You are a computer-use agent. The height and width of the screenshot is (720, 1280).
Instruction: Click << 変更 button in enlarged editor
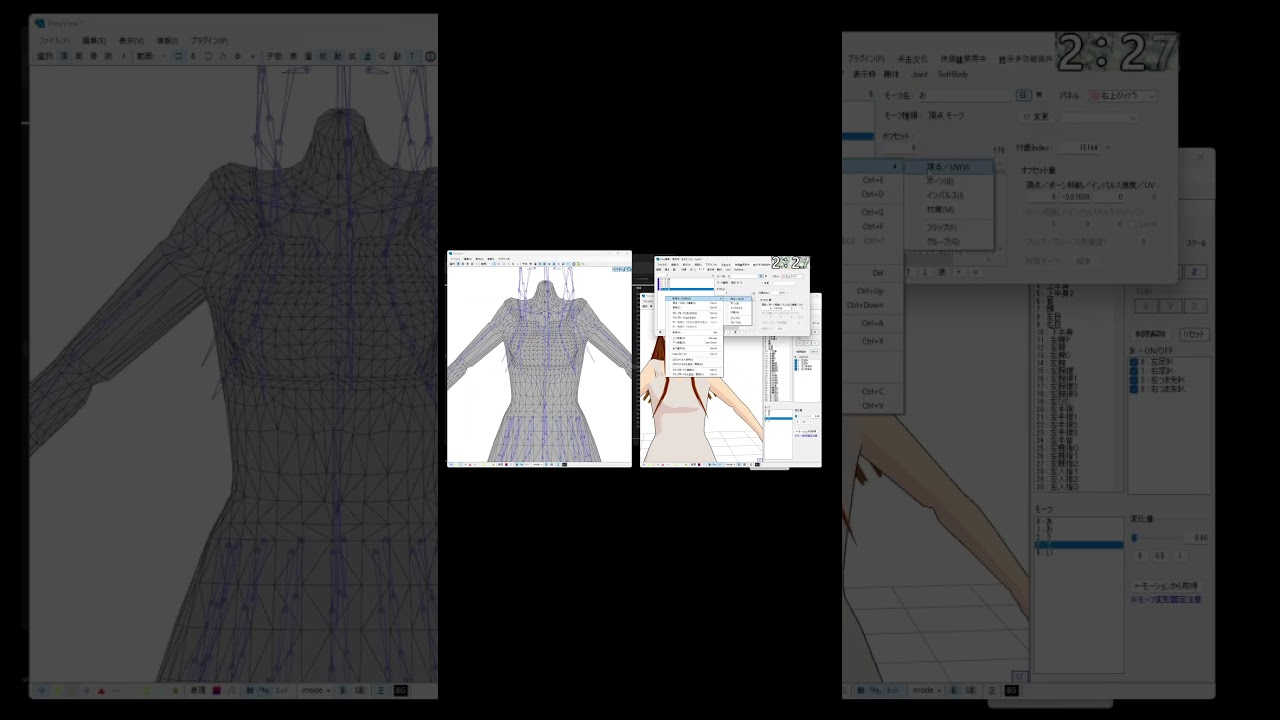pyautogui.click(x=1036, y=117)
